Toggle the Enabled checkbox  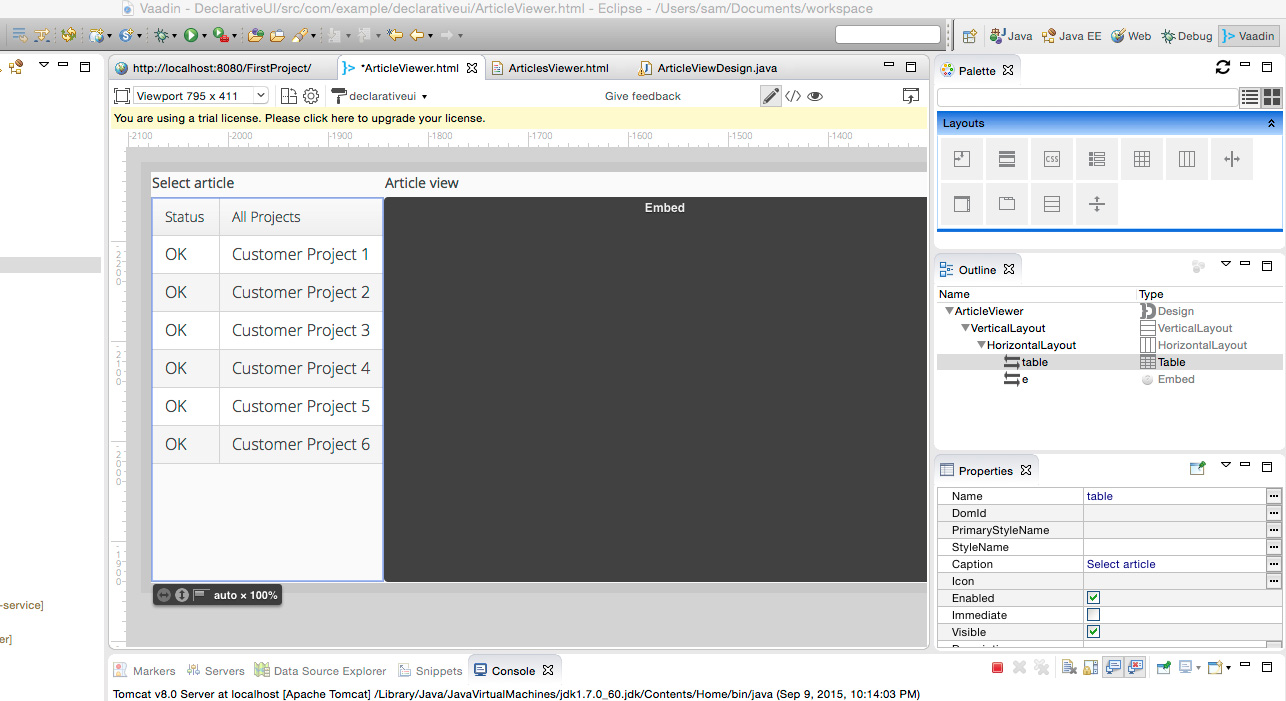click(1093, 598)
